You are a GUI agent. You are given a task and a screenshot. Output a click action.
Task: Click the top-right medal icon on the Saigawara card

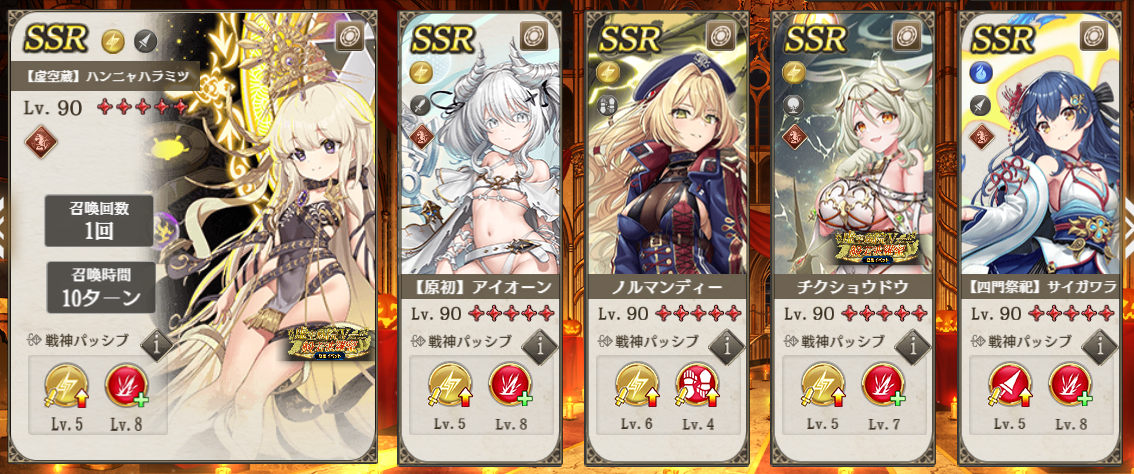[1094, 35]
